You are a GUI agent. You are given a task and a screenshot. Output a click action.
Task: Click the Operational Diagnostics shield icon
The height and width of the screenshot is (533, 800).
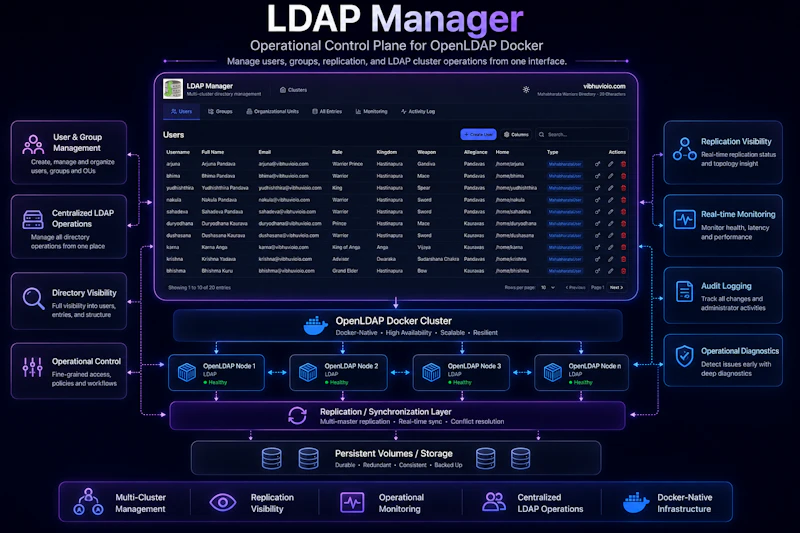point(684,356)
